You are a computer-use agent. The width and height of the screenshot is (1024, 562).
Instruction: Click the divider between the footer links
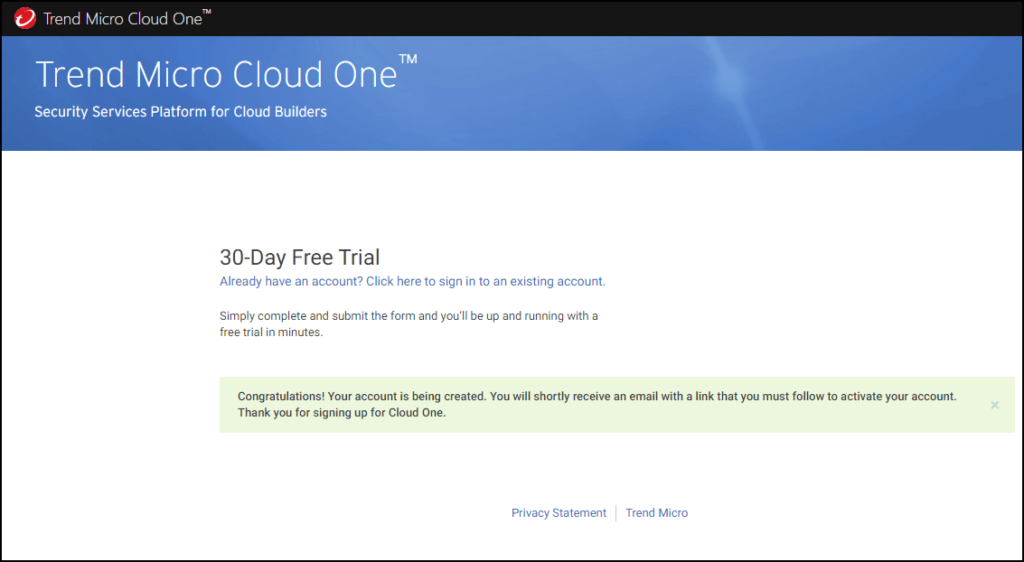(x=616, y=513)
